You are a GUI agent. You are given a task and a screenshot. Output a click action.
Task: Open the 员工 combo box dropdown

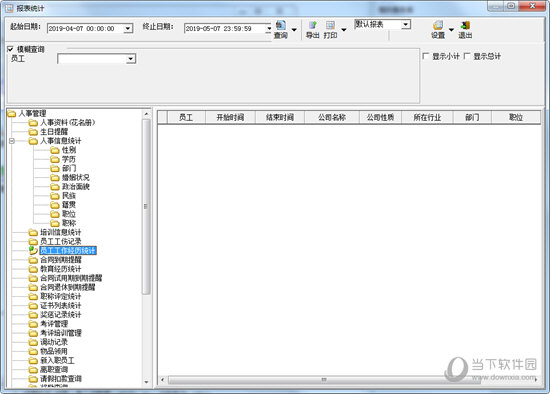tap(131, 59)
